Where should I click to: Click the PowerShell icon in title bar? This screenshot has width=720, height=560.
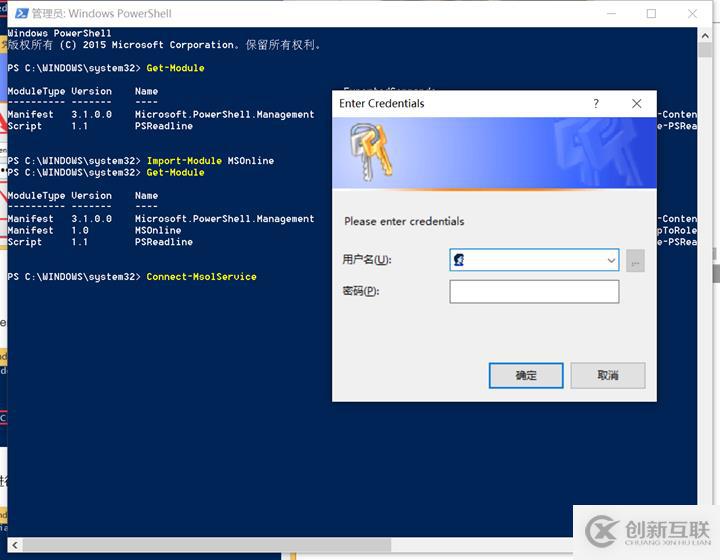(22, 13)
